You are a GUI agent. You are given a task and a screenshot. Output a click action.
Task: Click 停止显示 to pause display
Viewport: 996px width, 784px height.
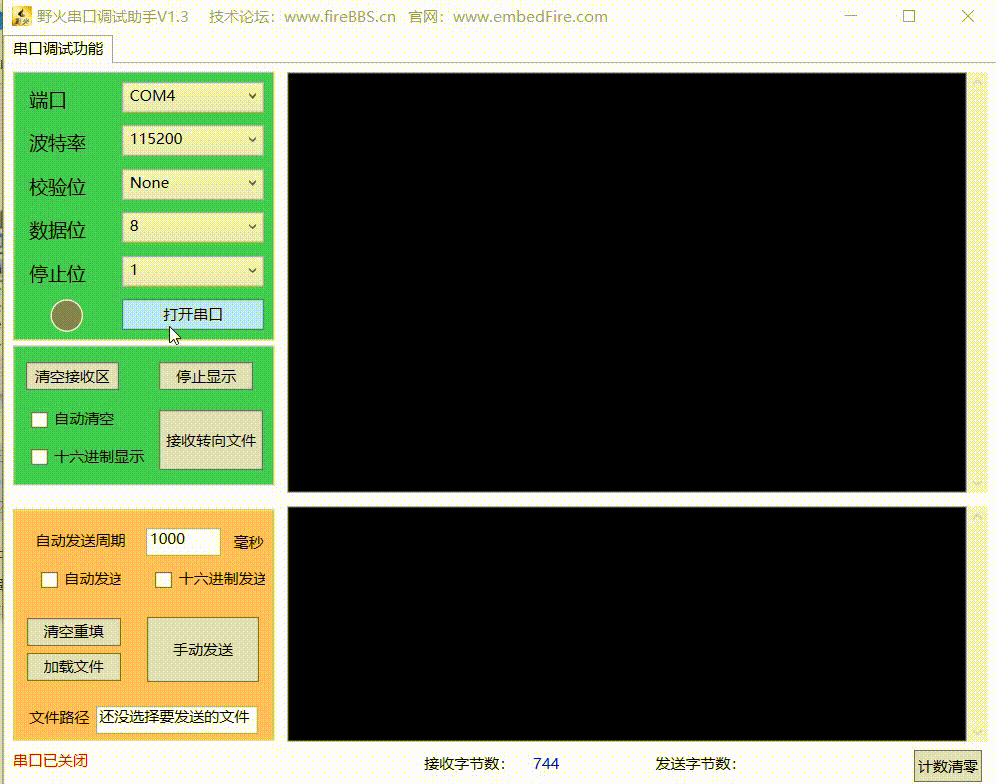coord(205,375)
